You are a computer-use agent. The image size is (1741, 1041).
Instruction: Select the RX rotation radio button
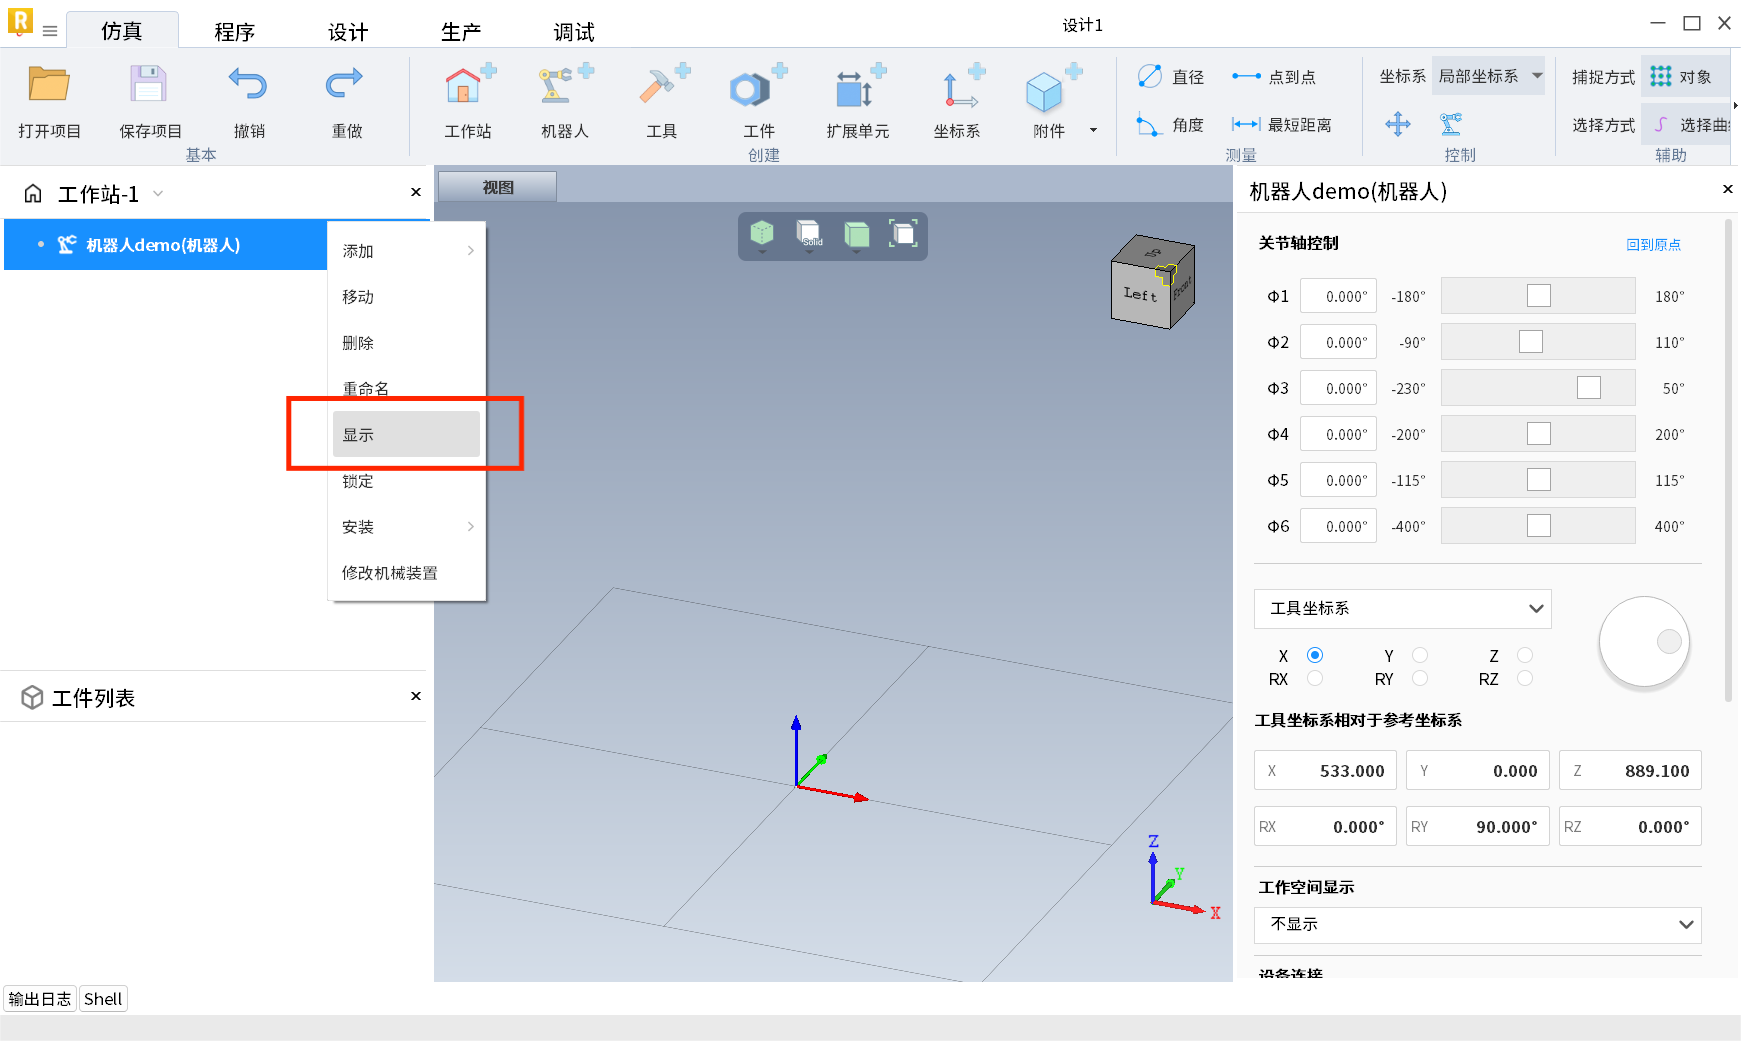click(x=1315, y=679)
